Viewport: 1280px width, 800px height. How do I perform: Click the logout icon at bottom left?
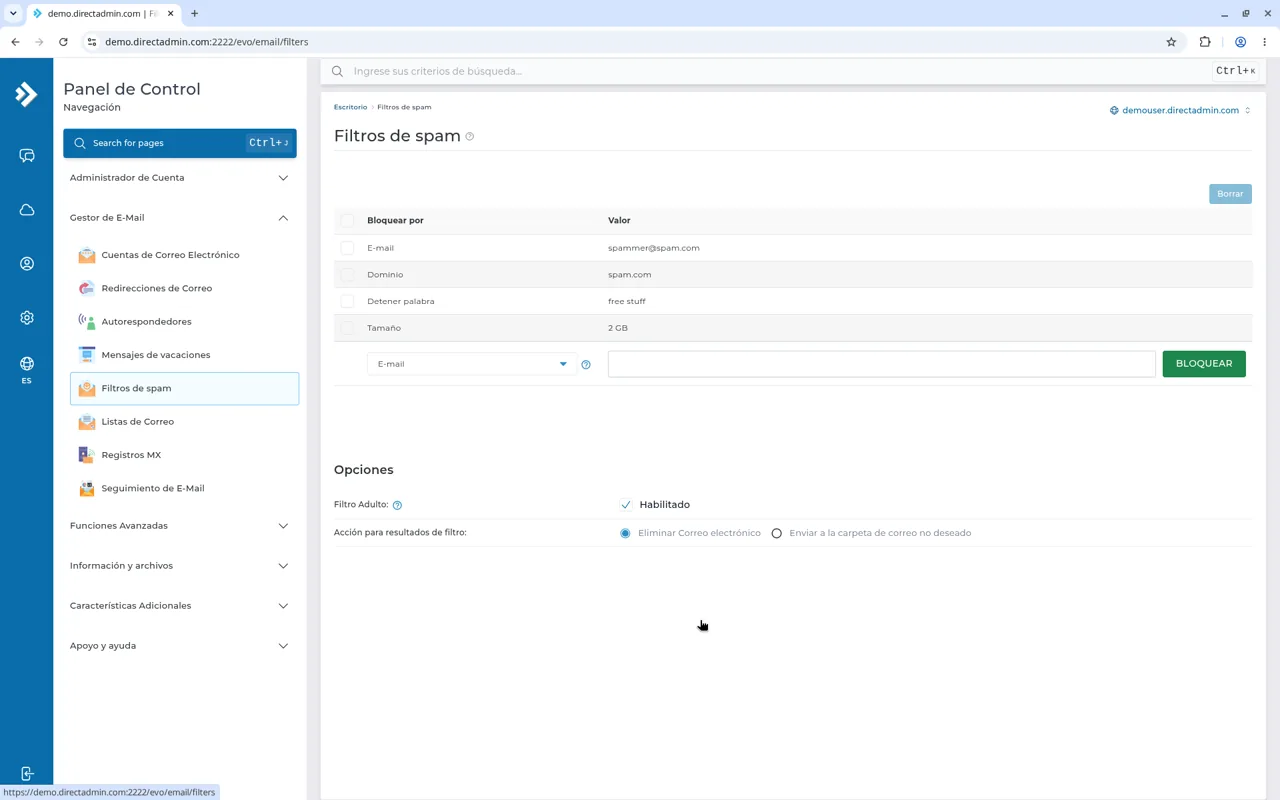pyautogui.click(x=27, y=774)
